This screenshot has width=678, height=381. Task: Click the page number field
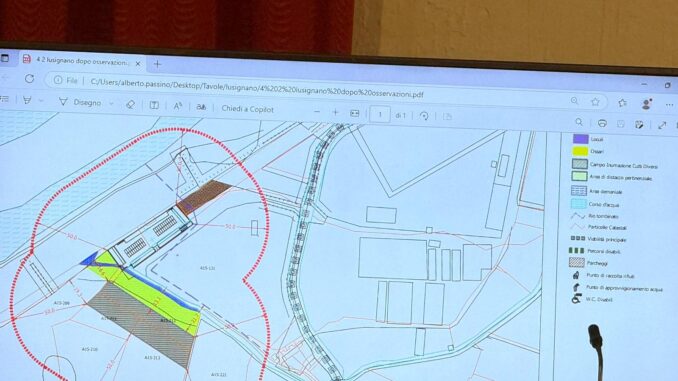point(380,115)
